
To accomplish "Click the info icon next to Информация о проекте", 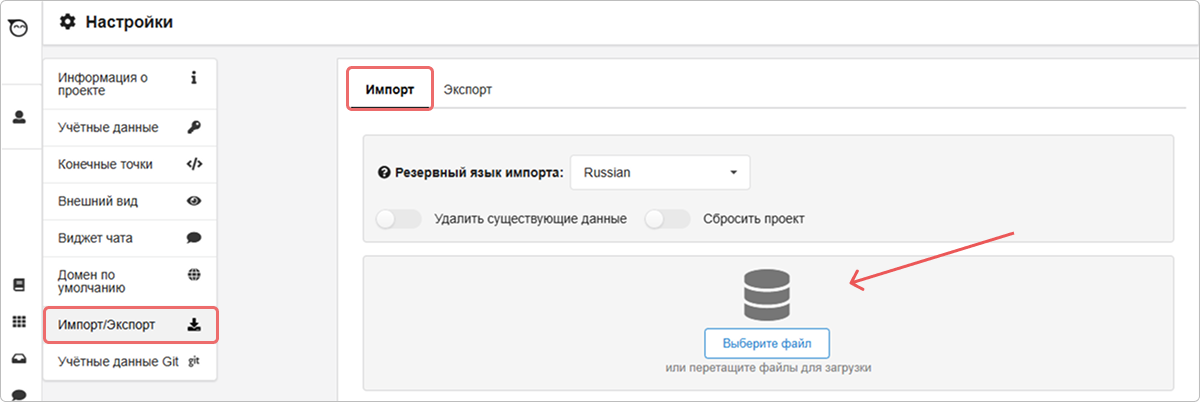I will coord(194,77).
